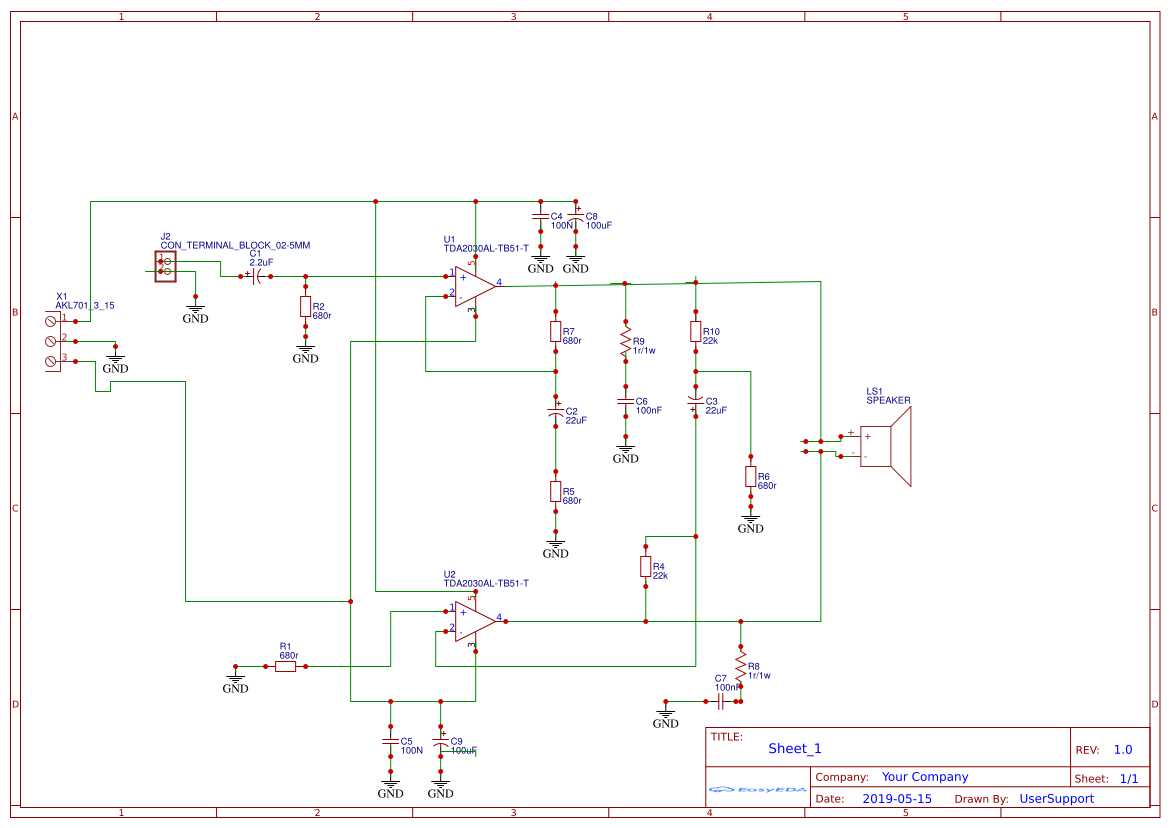Click the GND symbol below R6
The image size is (1170, 828).
(x=751, y=523)
